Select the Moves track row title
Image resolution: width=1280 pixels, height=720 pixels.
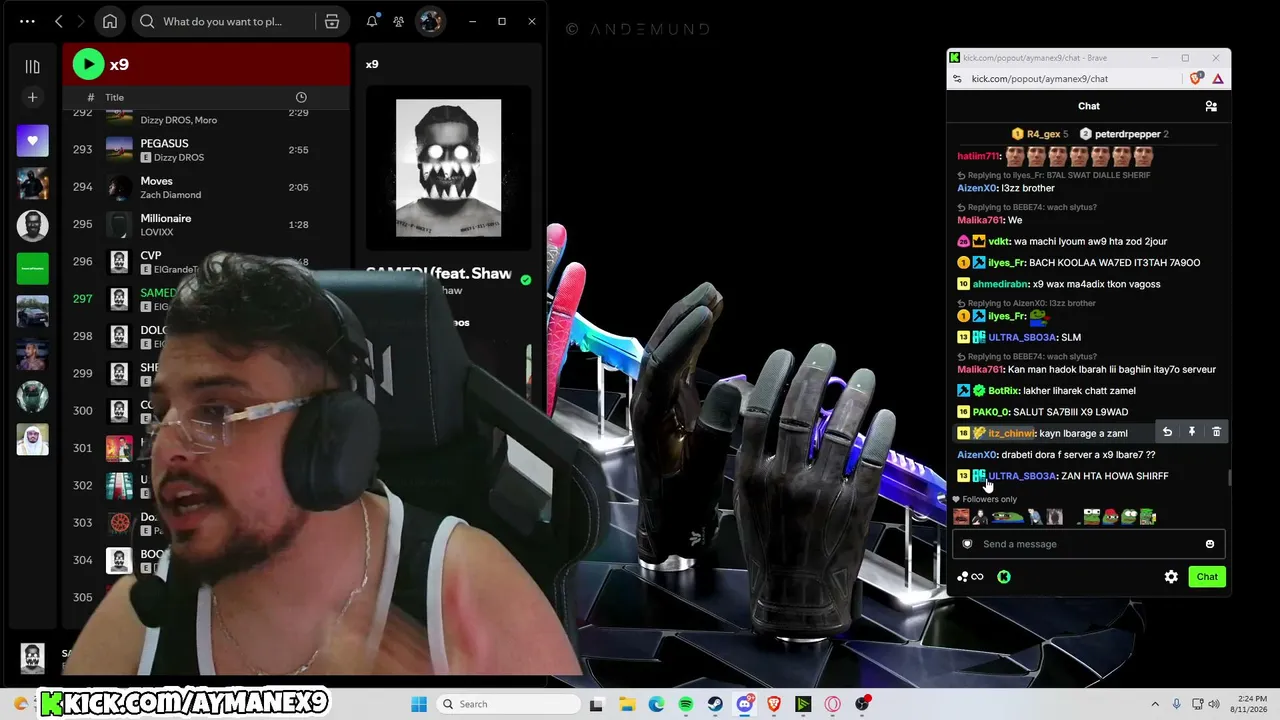[157, 181]
